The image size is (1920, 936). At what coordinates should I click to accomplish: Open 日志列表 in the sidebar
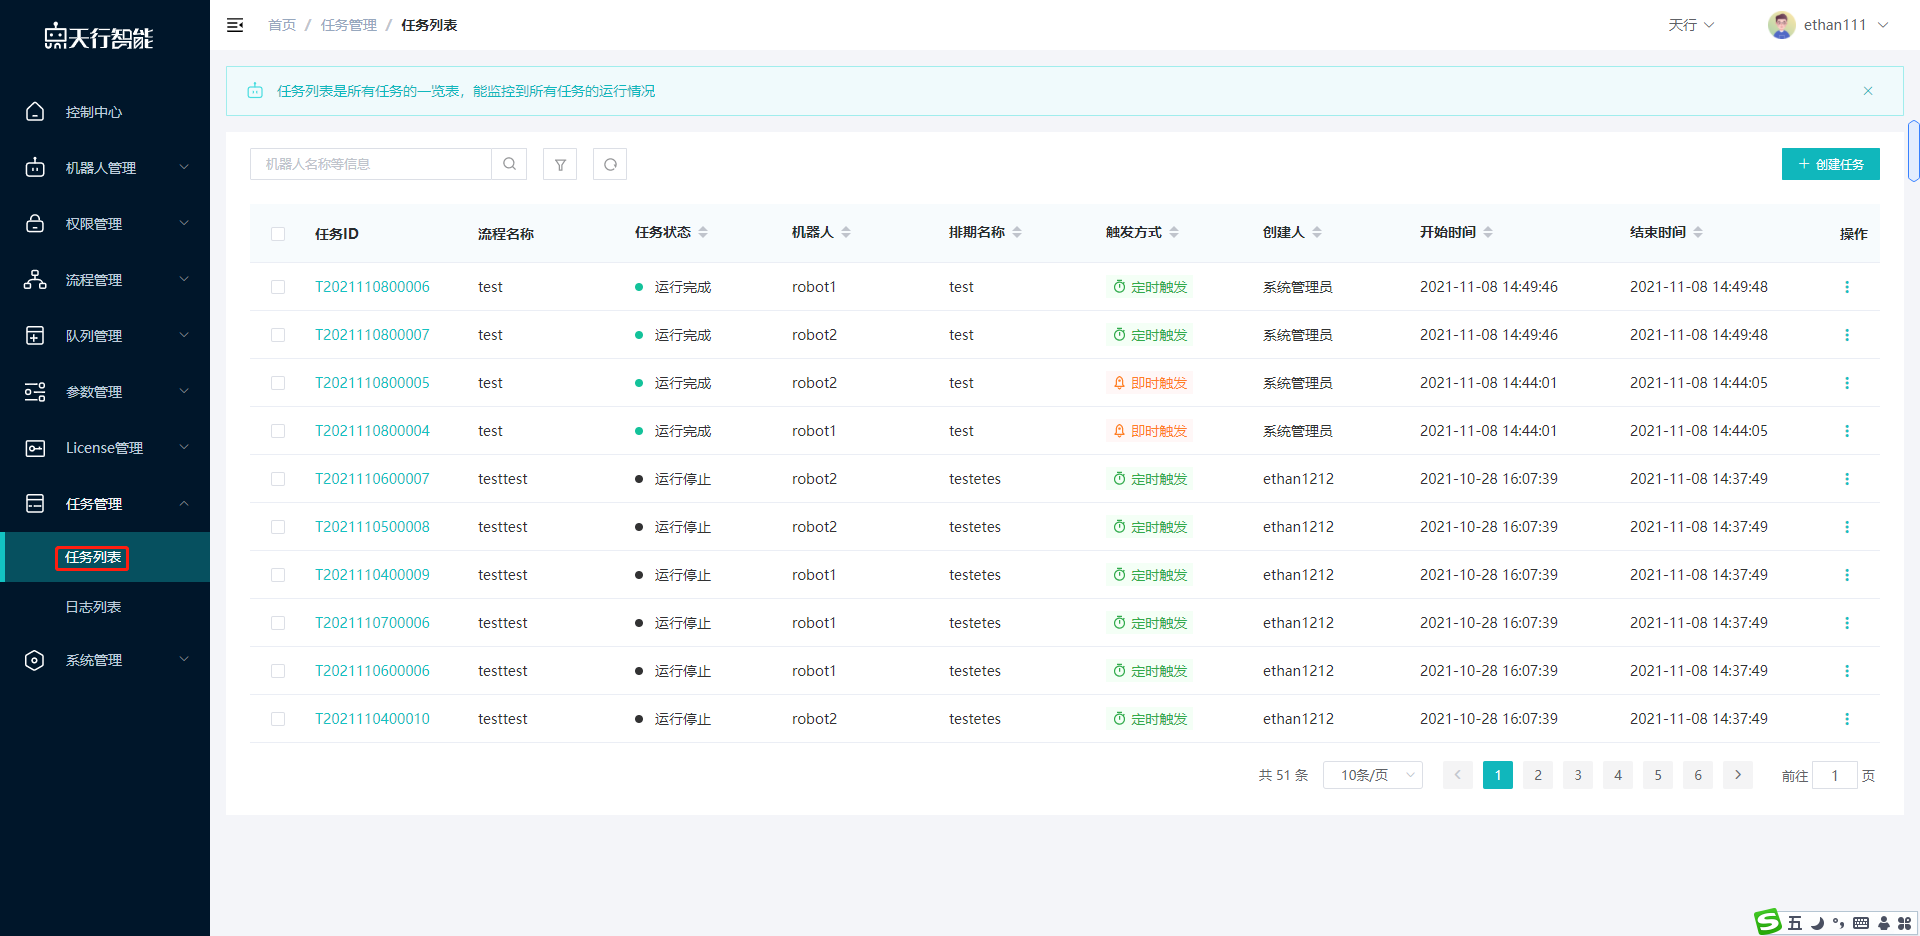click(x=105, y=607)
